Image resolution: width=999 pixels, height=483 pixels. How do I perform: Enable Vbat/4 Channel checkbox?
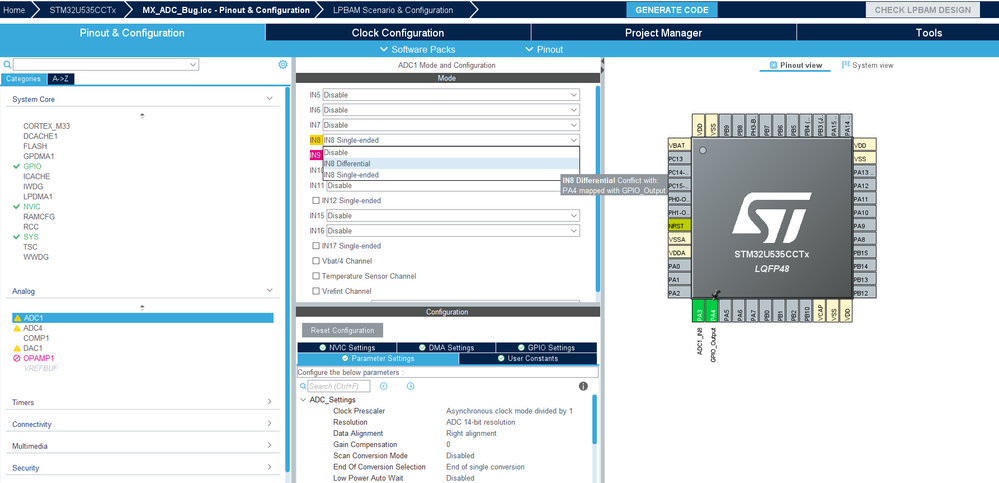click(x=315, y=261)
